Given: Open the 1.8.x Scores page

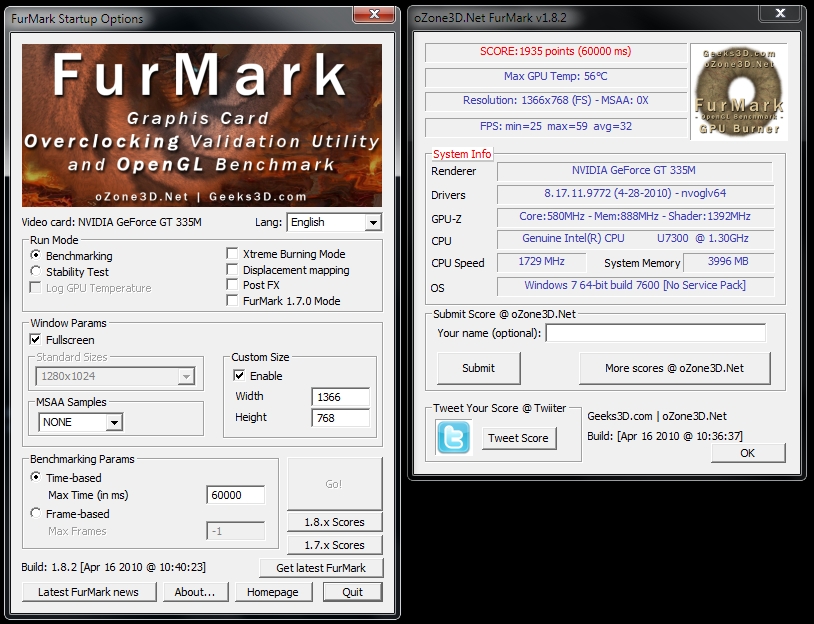Looking at the screenshot, I should click(x=334, y=522).
